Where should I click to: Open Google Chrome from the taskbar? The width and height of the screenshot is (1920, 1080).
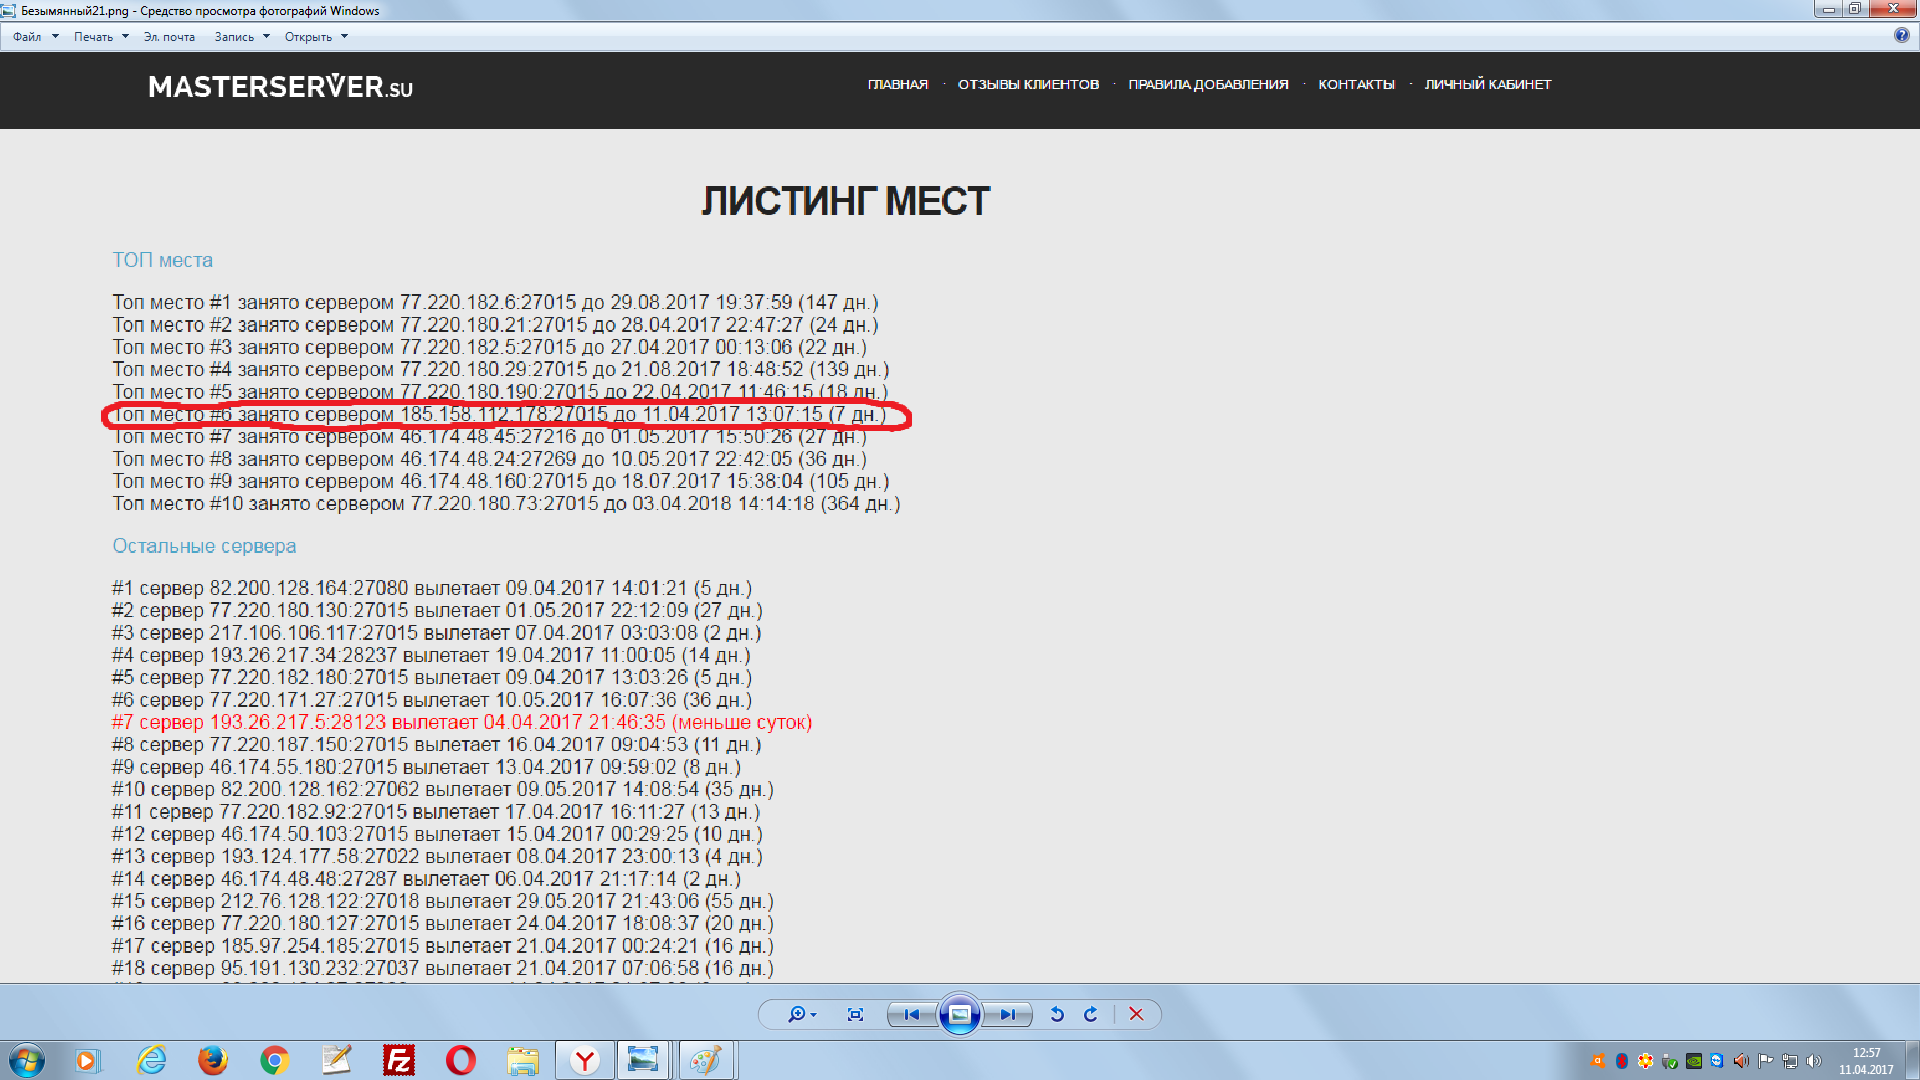[x=274, y=1060]
